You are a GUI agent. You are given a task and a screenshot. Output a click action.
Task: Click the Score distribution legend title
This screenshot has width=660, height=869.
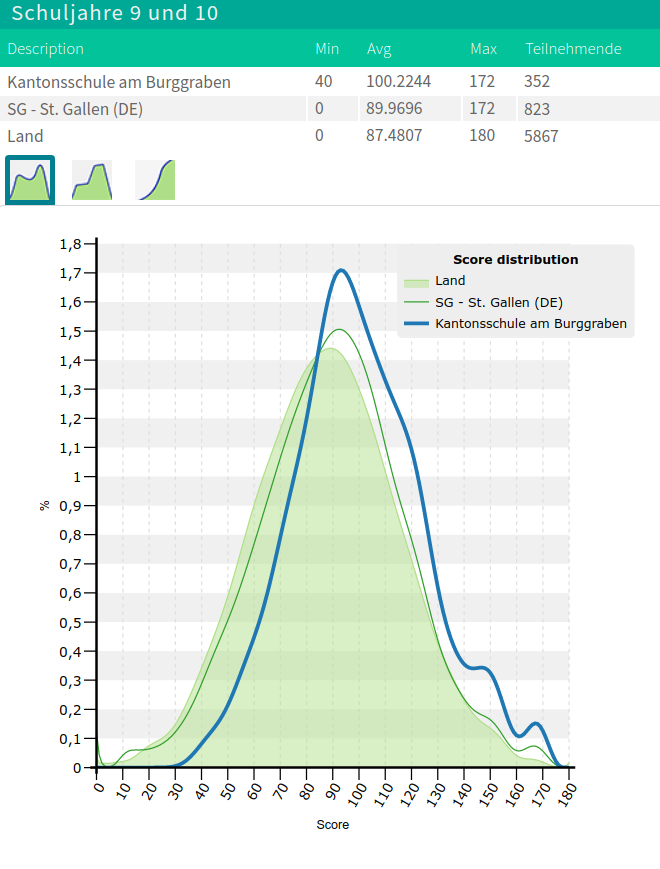tap(515, 259)
